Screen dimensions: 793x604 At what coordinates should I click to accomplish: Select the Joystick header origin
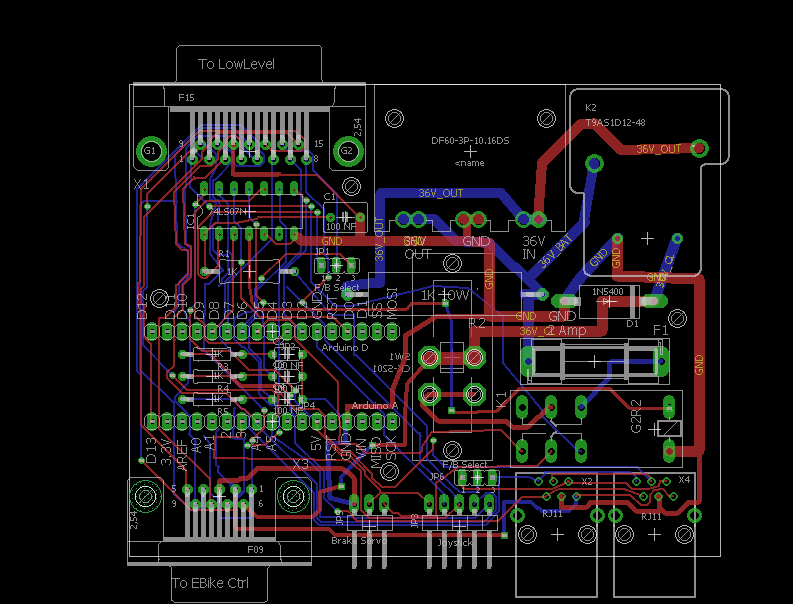point(459,524)
